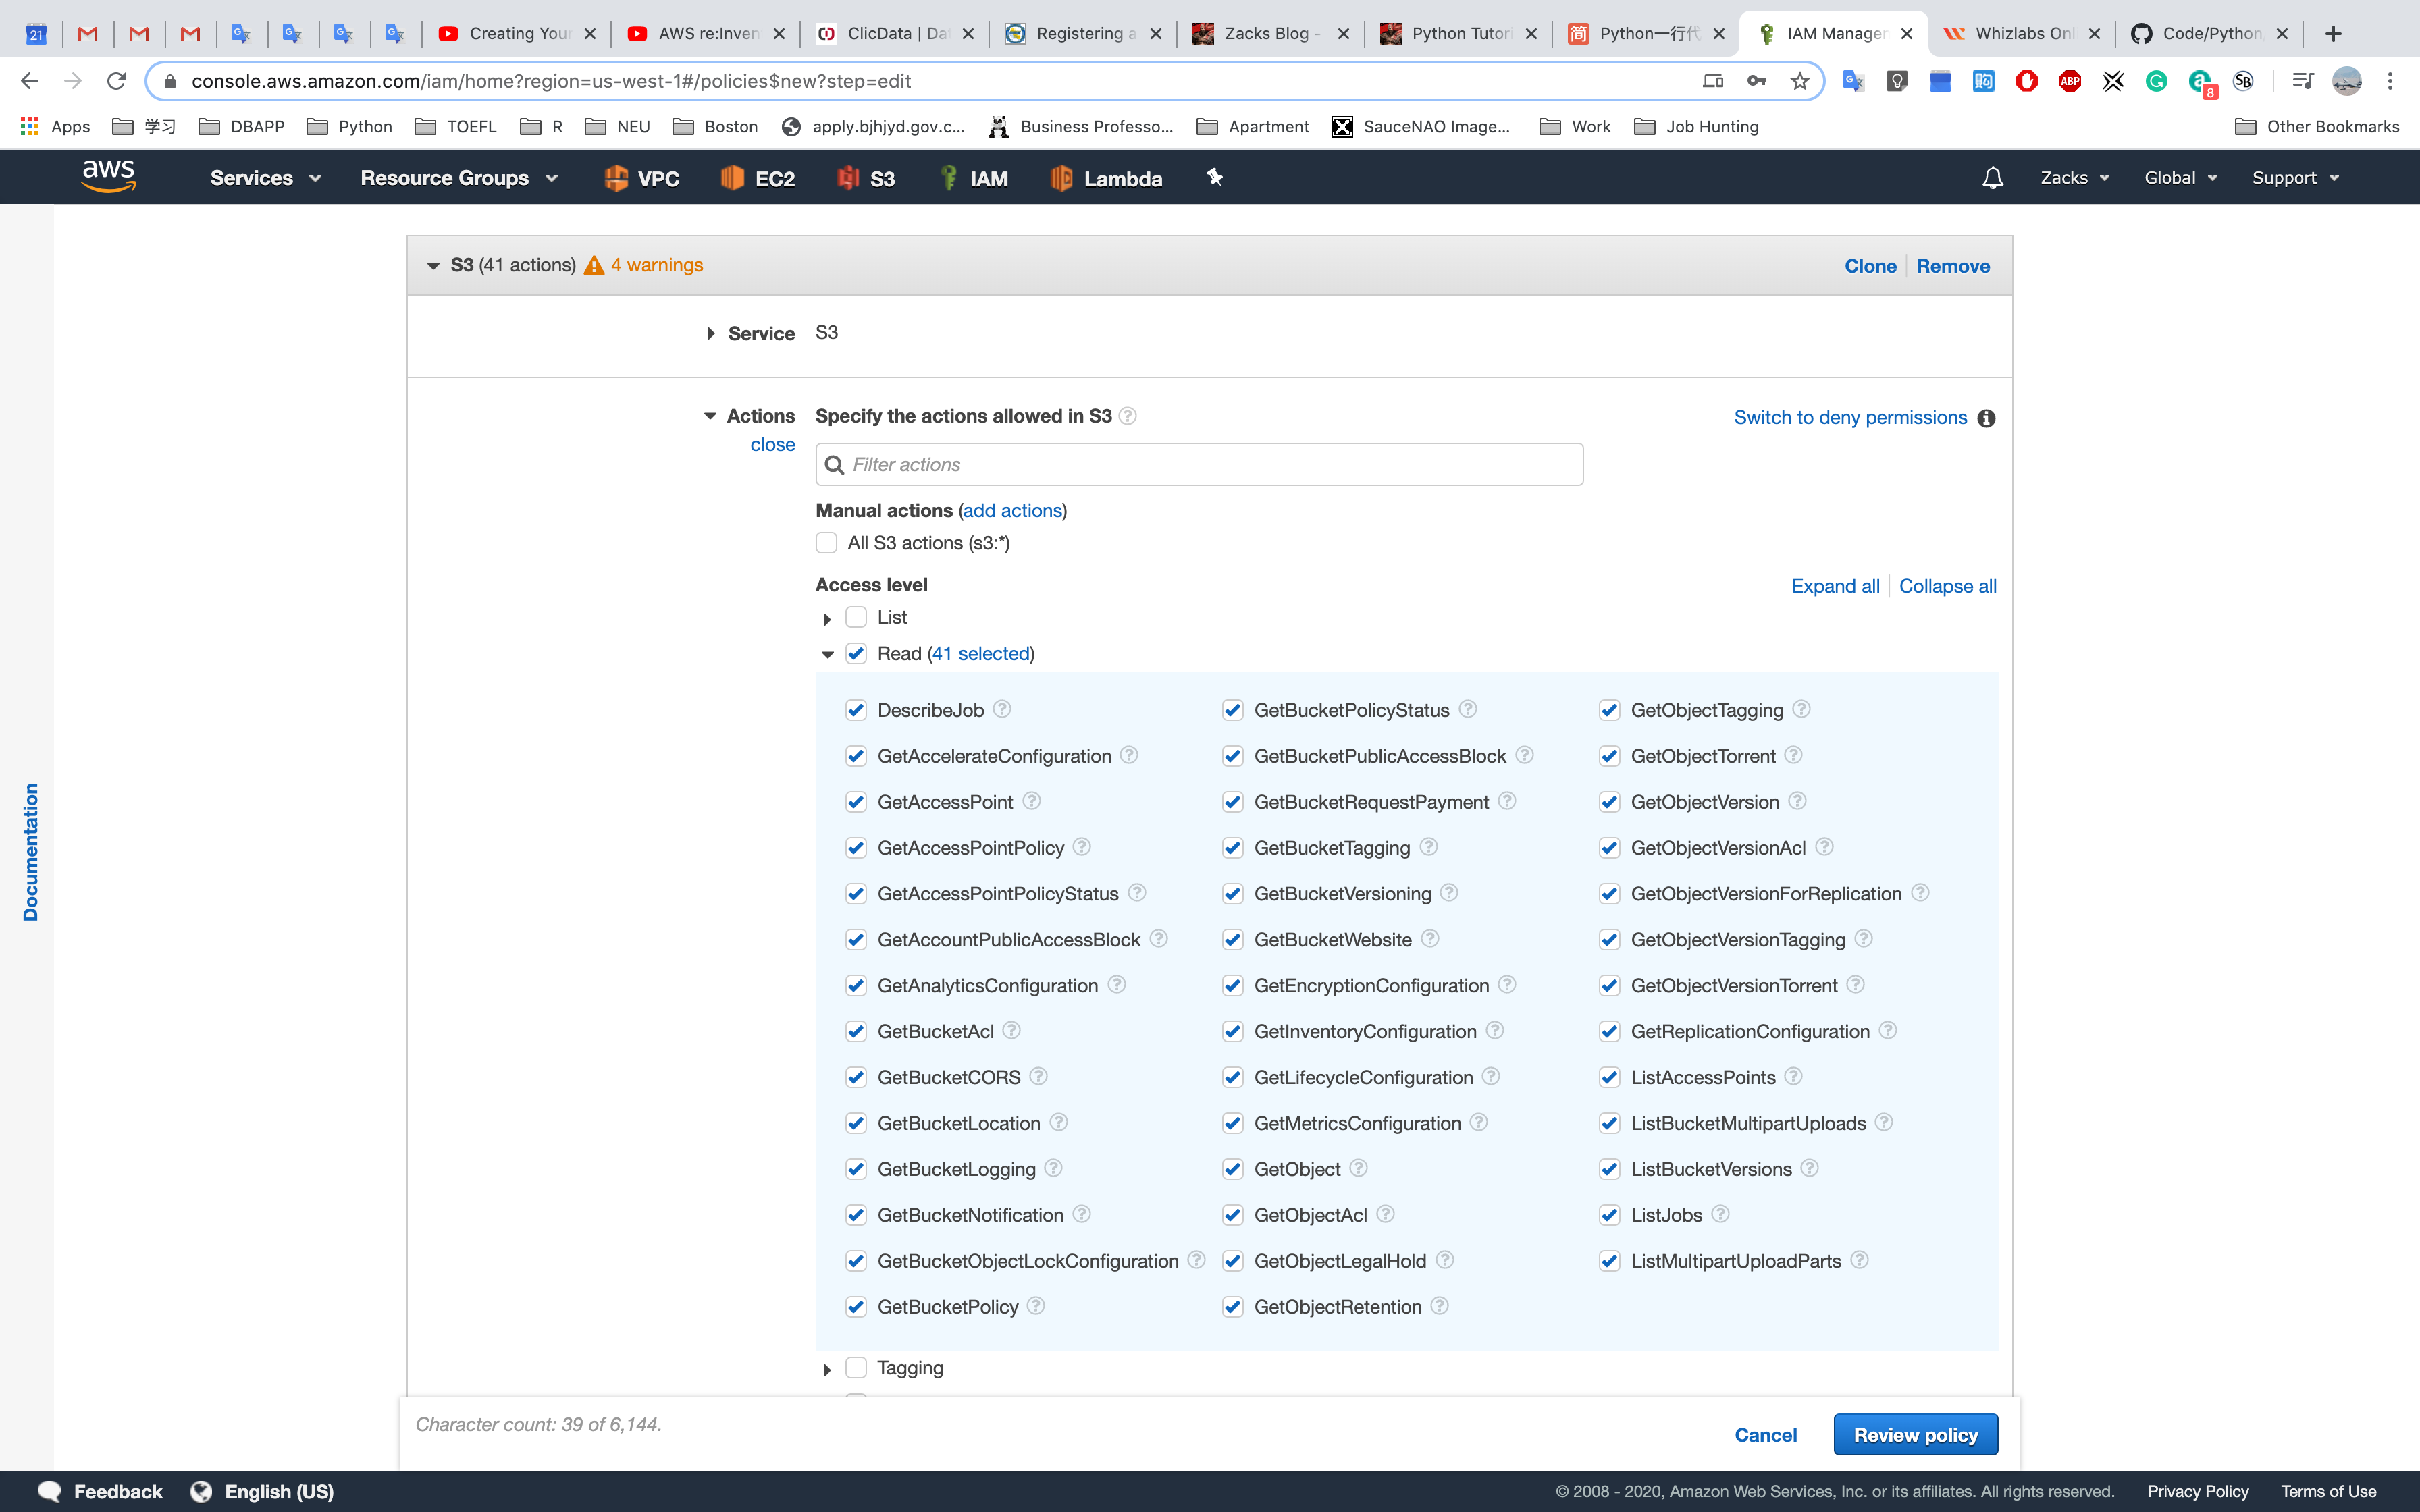Open the notifications bell icon
This screenshot has height=1512, width=2420.
pos(1992,178)
